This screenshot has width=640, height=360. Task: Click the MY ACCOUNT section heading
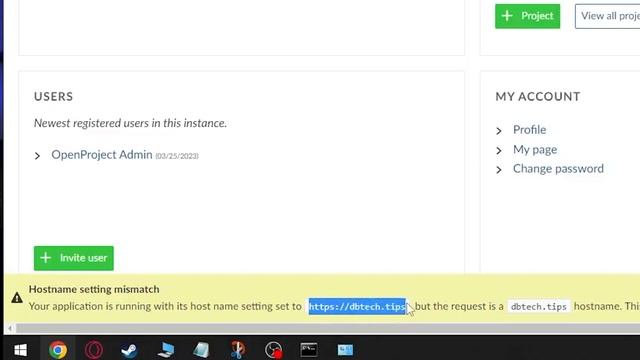(538, 96)
